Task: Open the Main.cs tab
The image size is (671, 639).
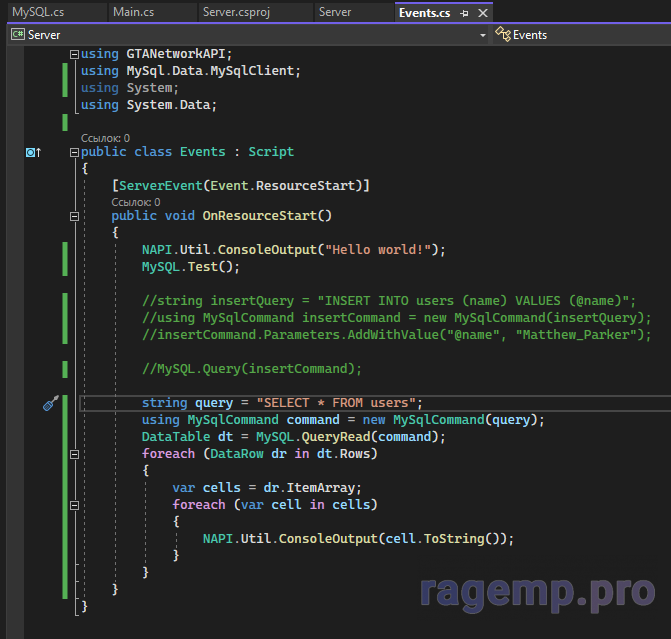Action: point(134,12)
